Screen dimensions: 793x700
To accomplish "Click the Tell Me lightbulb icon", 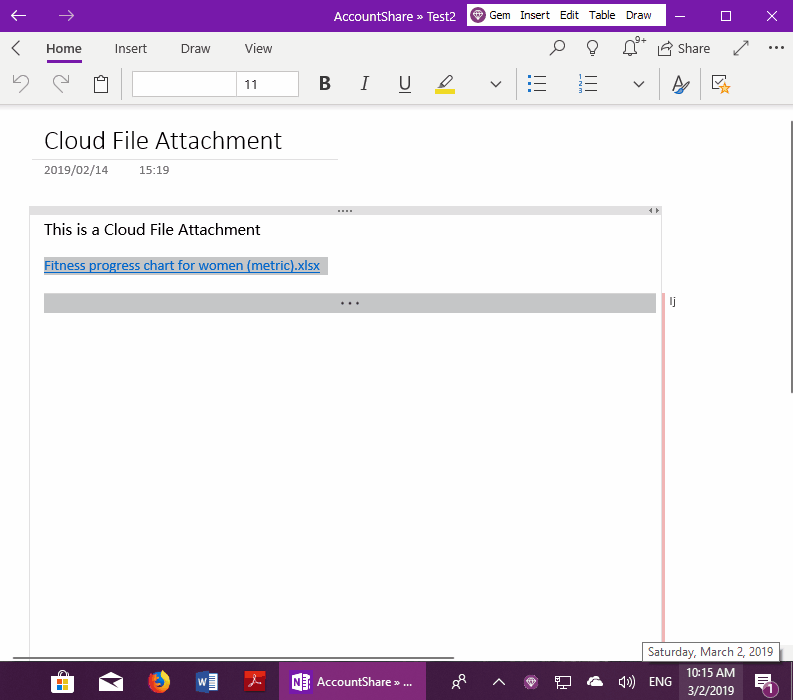I will (592, 48).
